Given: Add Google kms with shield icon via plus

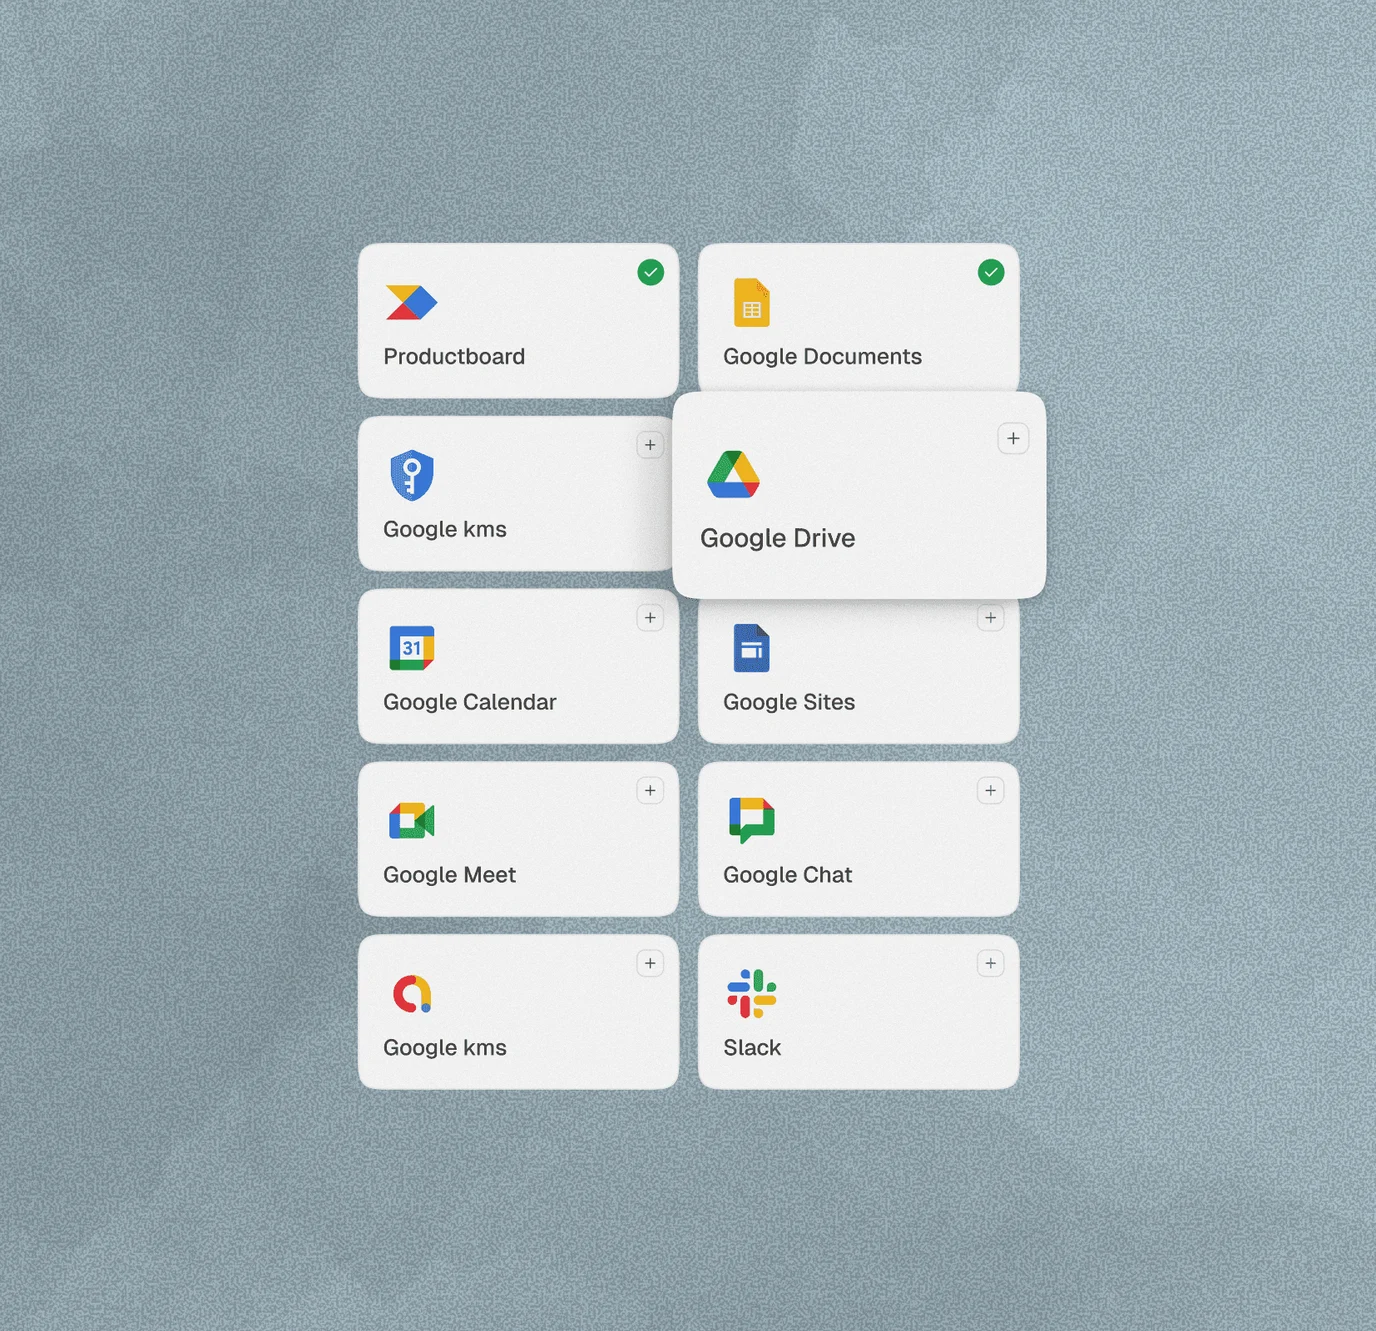Looking at the screenshot, I should (x=651, y=445).
